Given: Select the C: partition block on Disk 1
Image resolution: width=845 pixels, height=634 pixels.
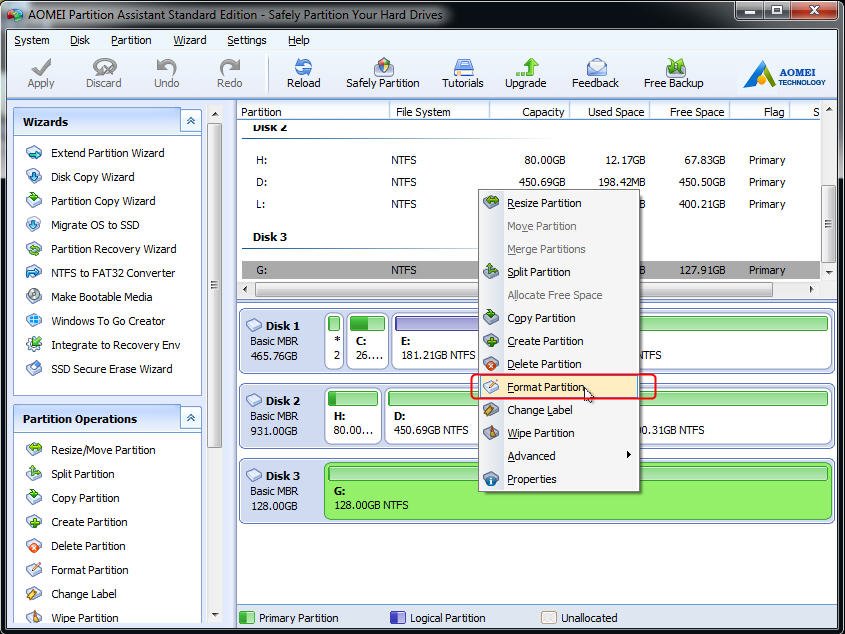Looking at the screenshot, I should coord(367,341).
